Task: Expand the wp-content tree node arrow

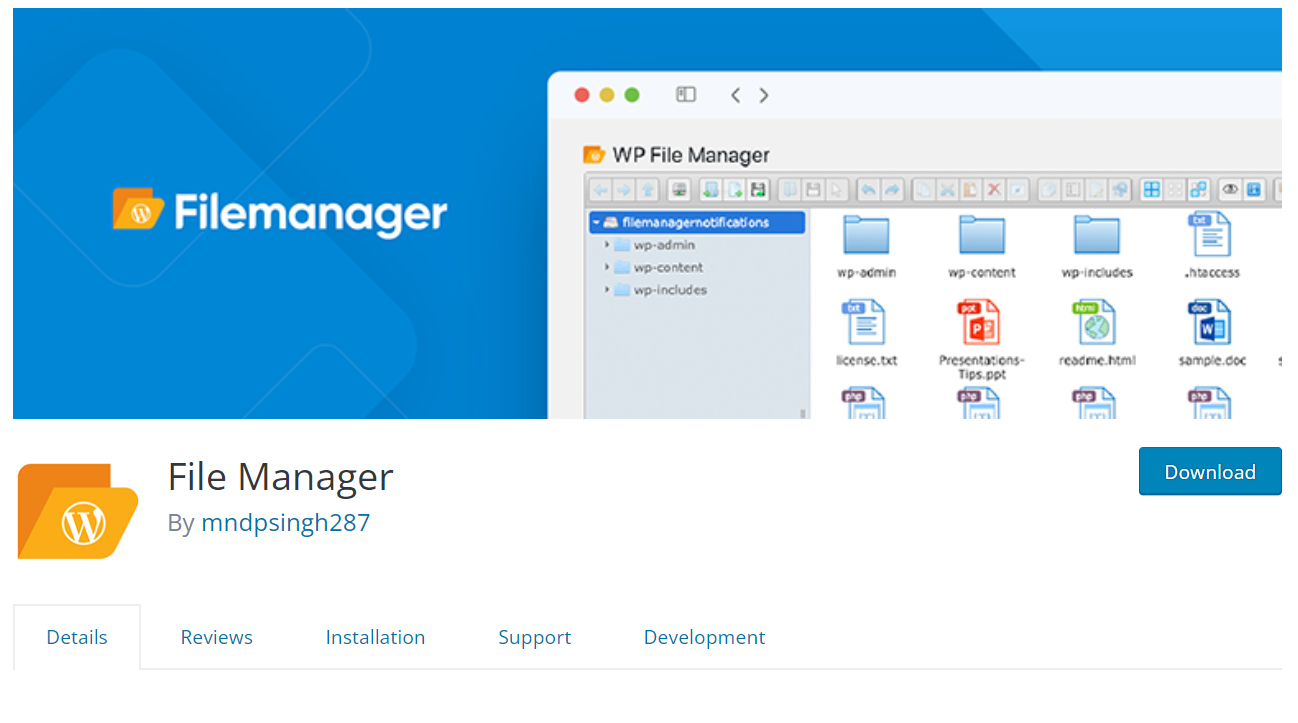Action: tap(606, 267)
